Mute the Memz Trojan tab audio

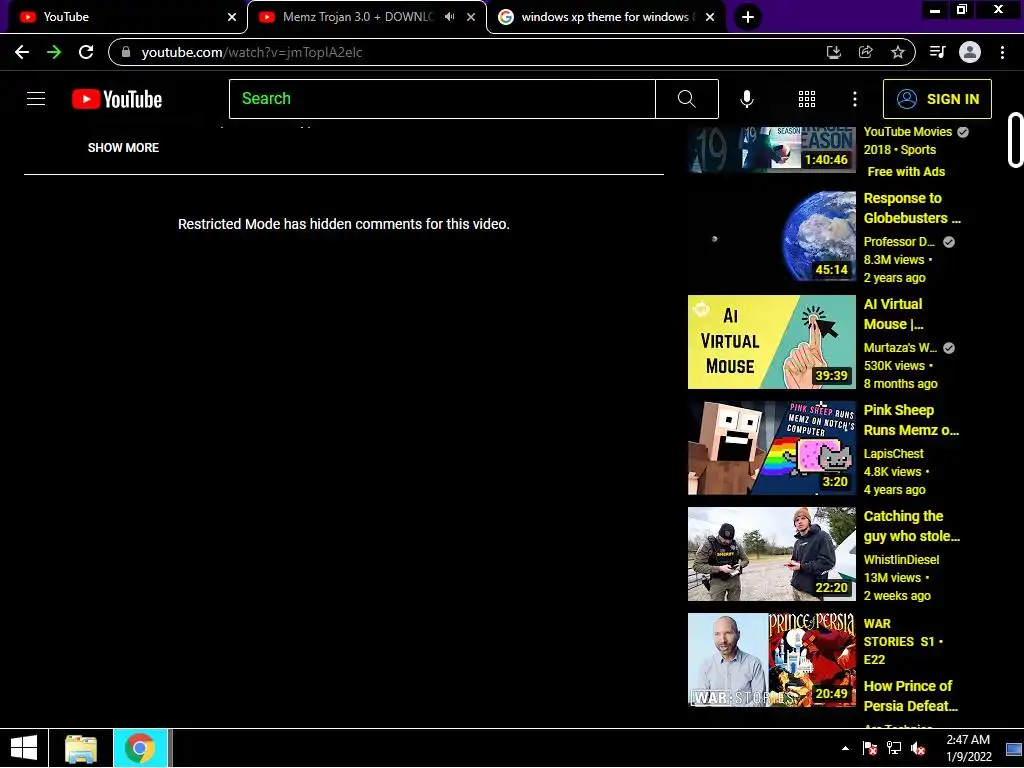pyautogui.click(x=449, y=17)
